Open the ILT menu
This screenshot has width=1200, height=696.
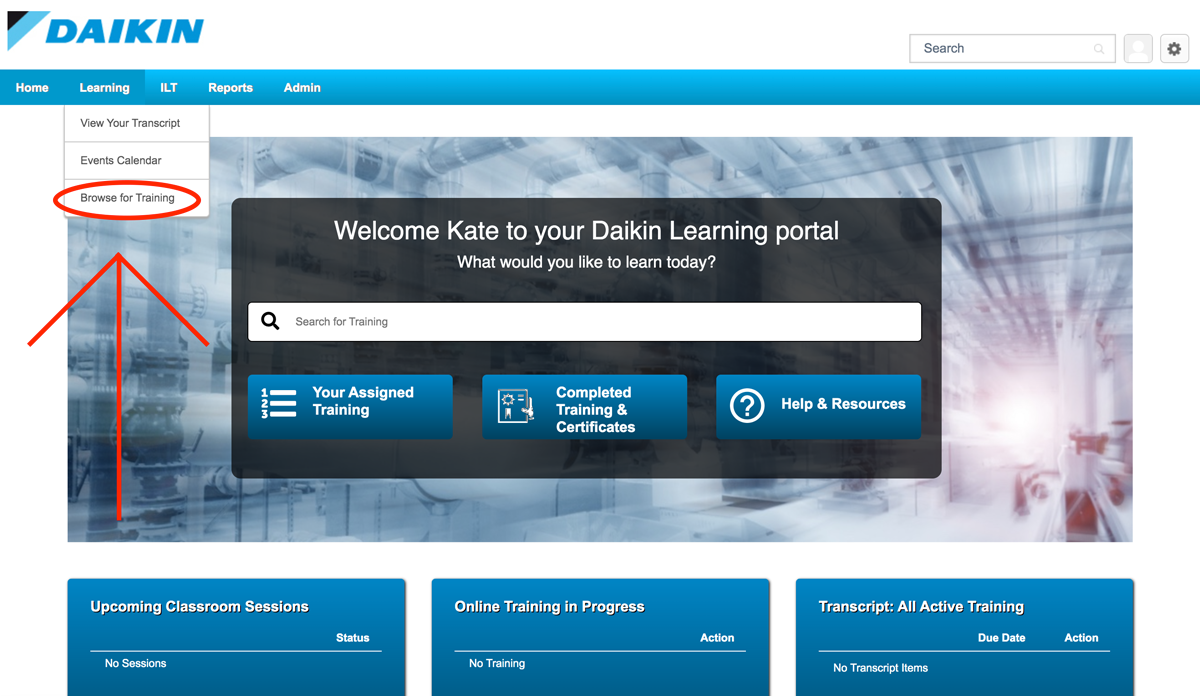click(169, 88)
